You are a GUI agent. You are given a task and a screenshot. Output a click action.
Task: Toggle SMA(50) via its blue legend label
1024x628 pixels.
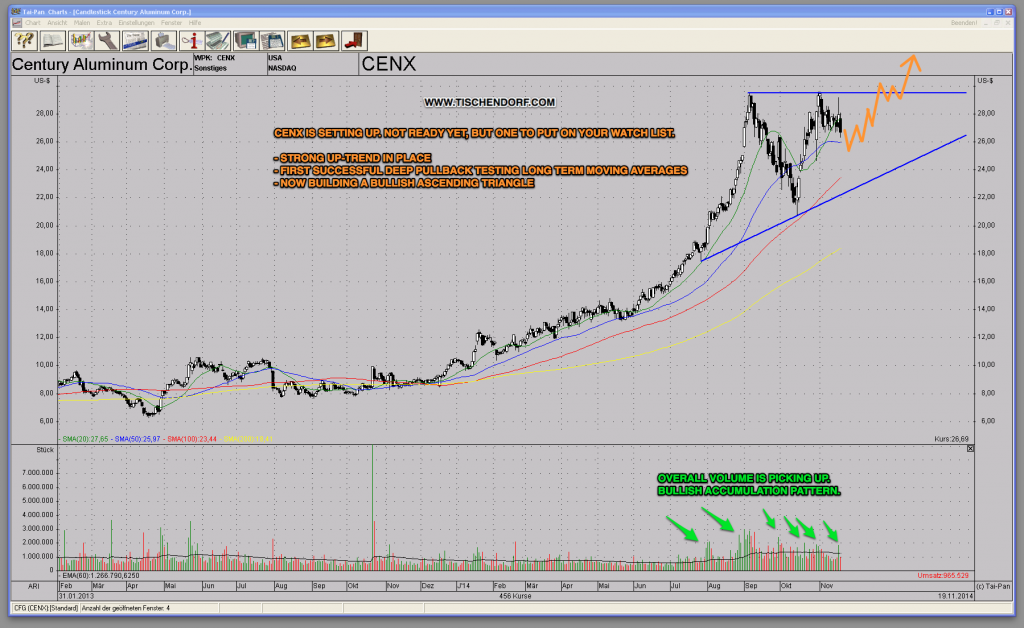(136, 438)
